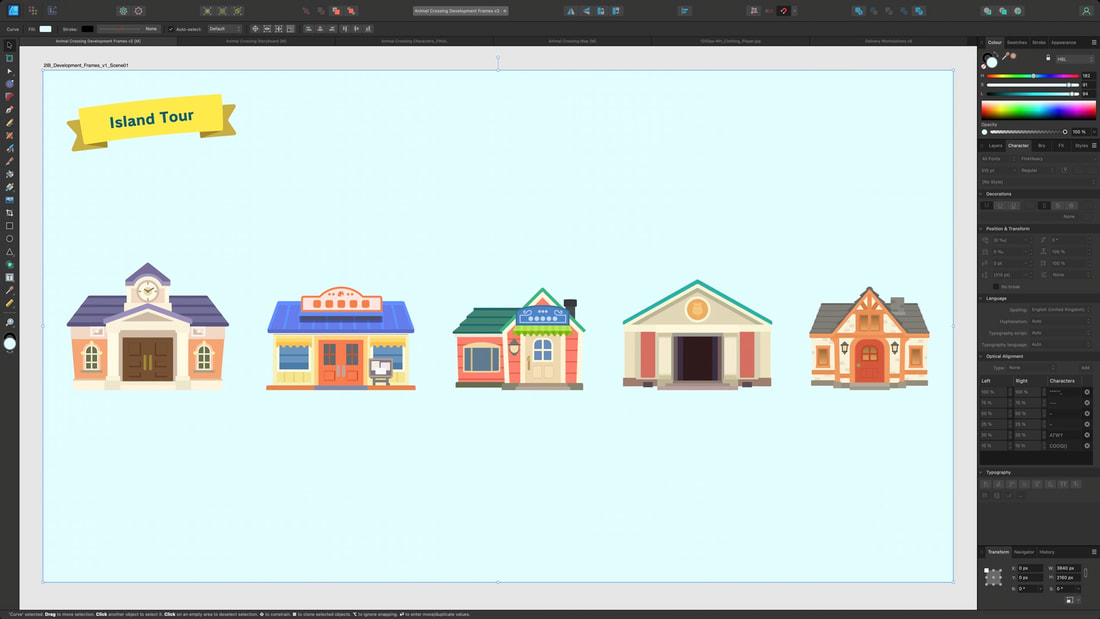Adjust the Saturation slider
Image resolution: width=1100 pixels, height=619 pixels.
coord(1033,85)
